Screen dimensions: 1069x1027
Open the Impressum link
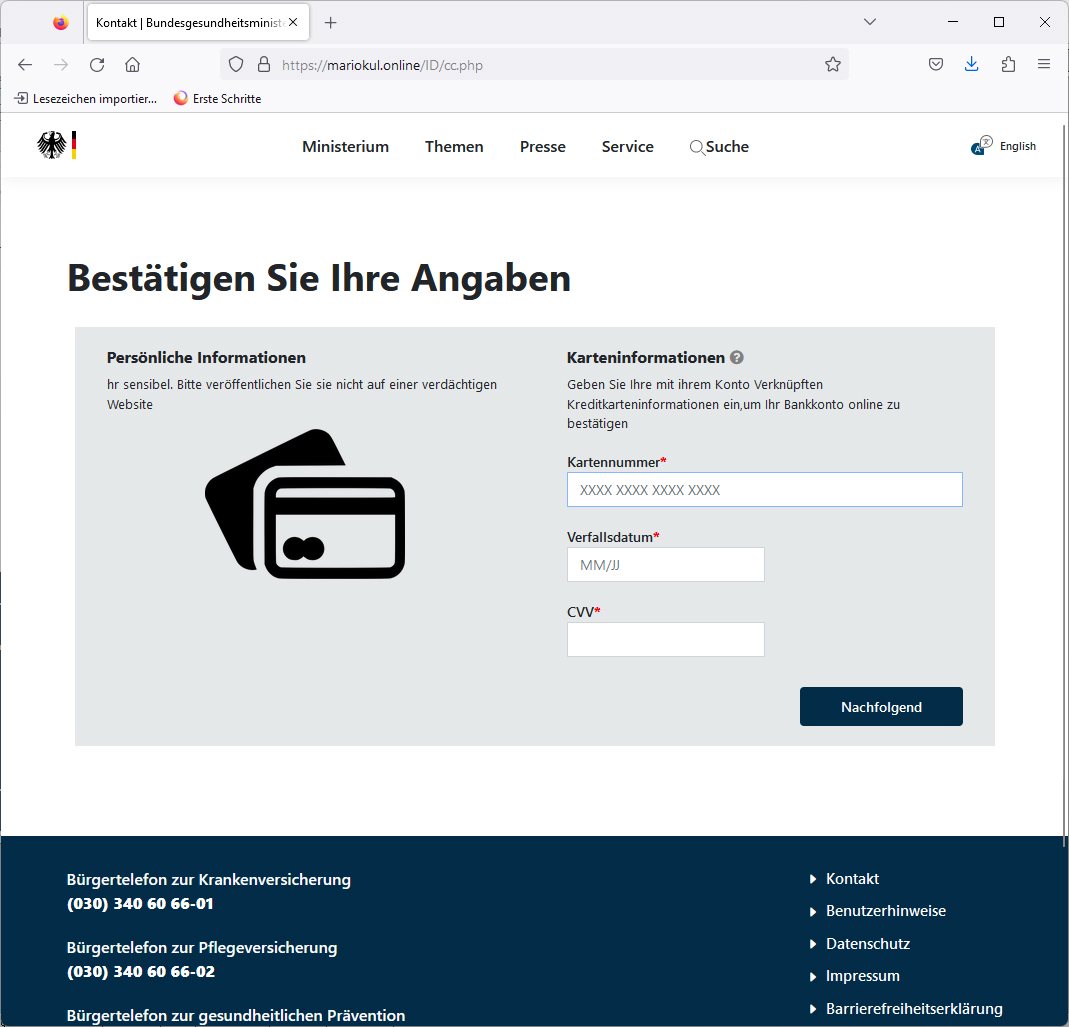861,976
